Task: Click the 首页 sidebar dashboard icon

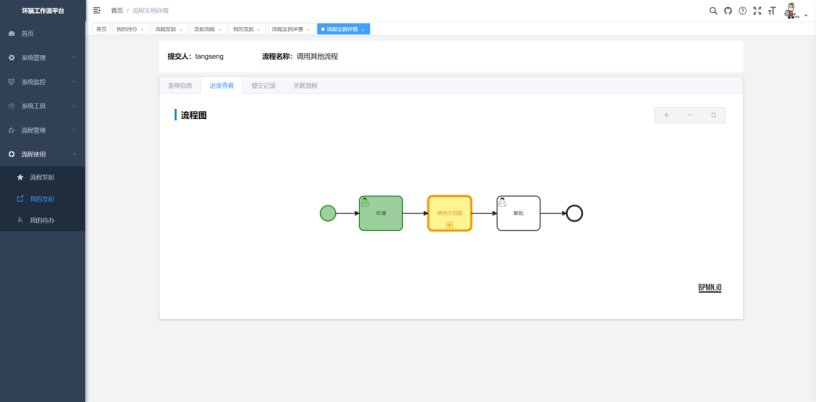Action: coord(12,33)
